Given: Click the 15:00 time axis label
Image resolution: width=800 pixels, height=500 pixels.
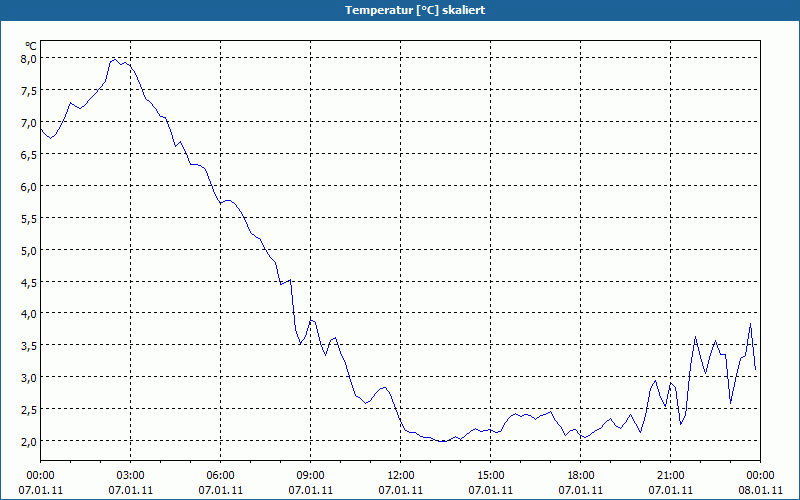Looking at the screenshot, I should (x=491, y=476).
